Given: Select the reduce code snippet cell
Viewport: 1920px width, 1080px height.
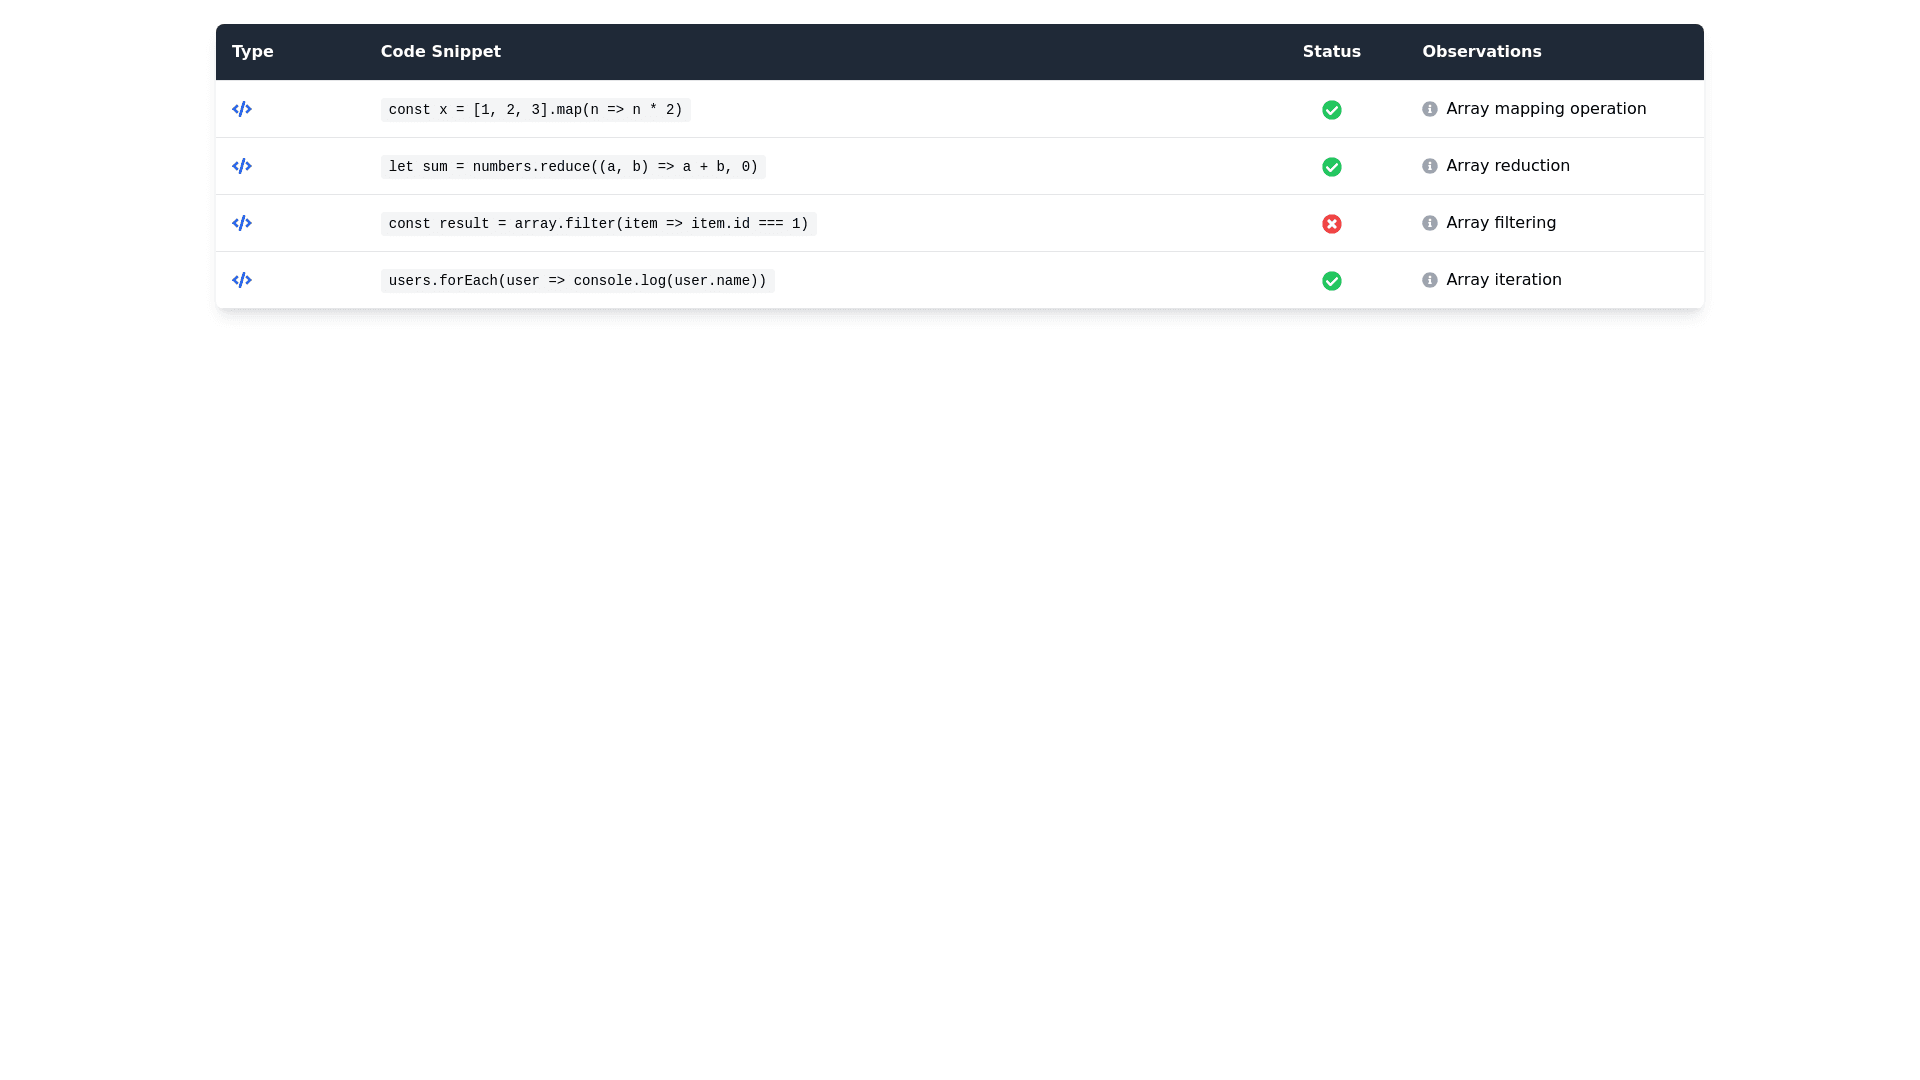Looking at the screenshot, I should (573, 166).
